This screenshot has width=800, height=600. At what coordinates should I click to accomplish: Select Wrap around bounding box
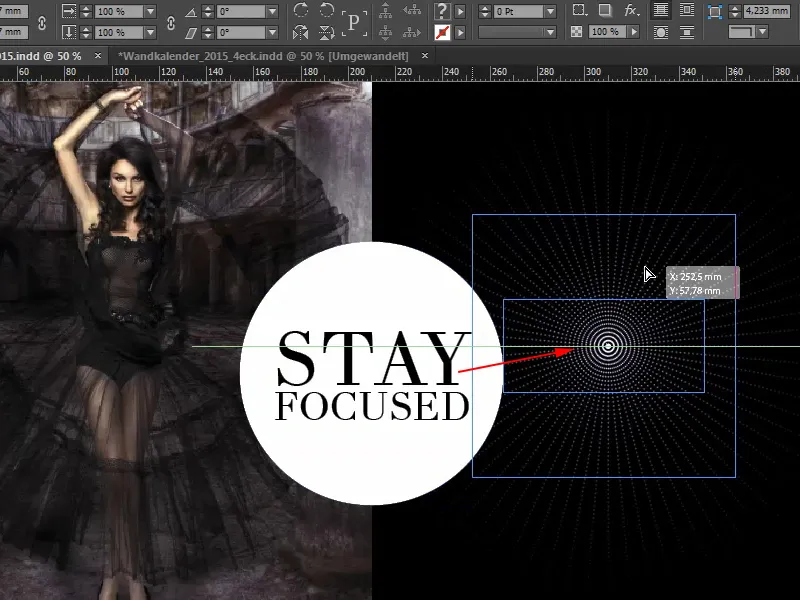(687, 10)
